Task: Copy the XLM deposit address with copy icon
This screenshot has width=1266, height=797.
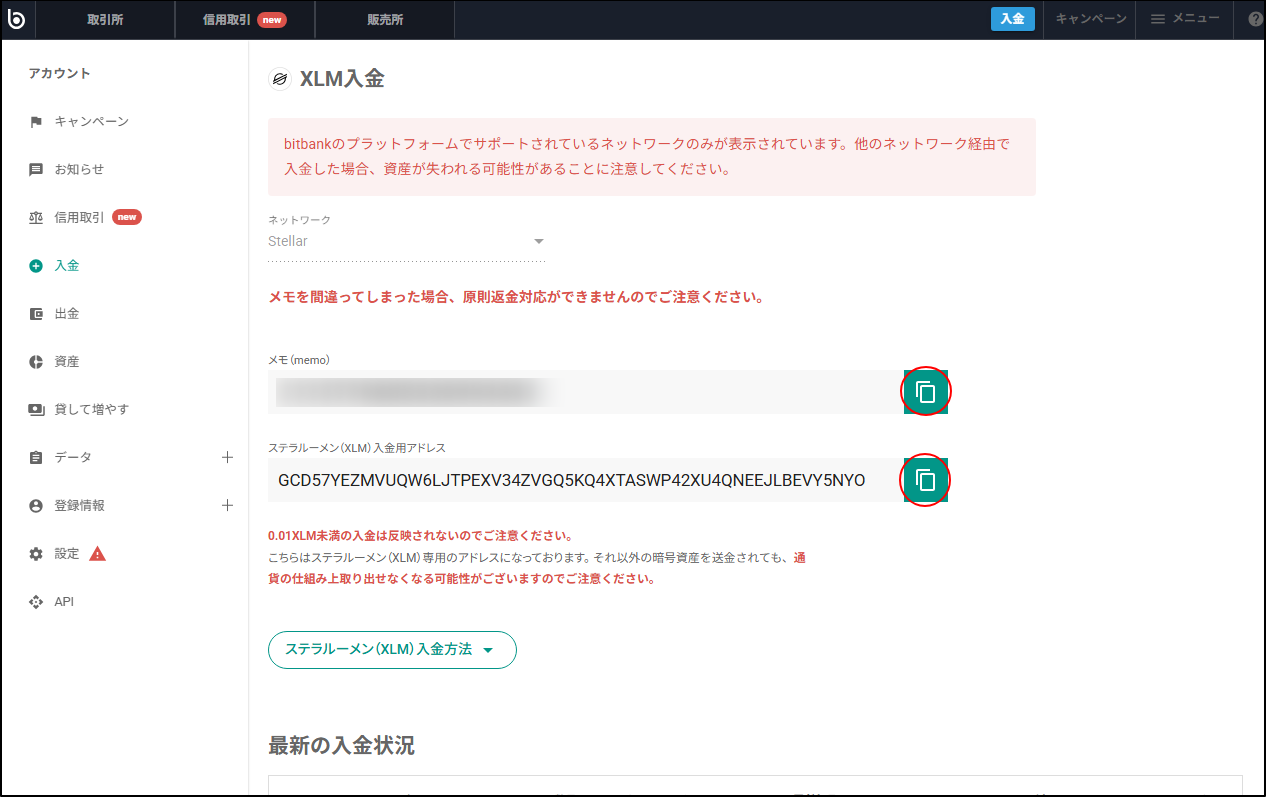Action: [x=925, y=480]
